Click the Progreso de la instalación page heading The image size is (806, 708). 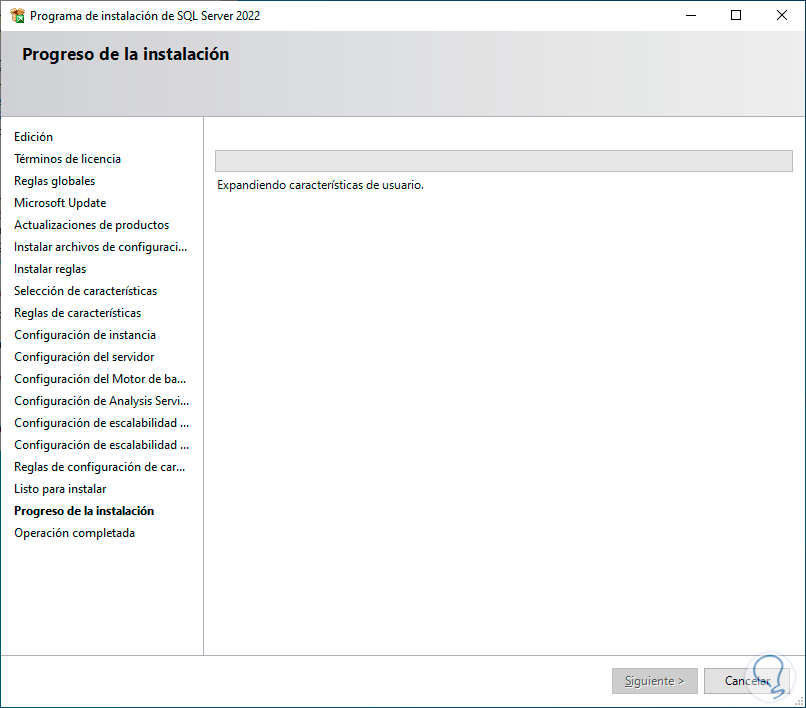click(125, 55)
